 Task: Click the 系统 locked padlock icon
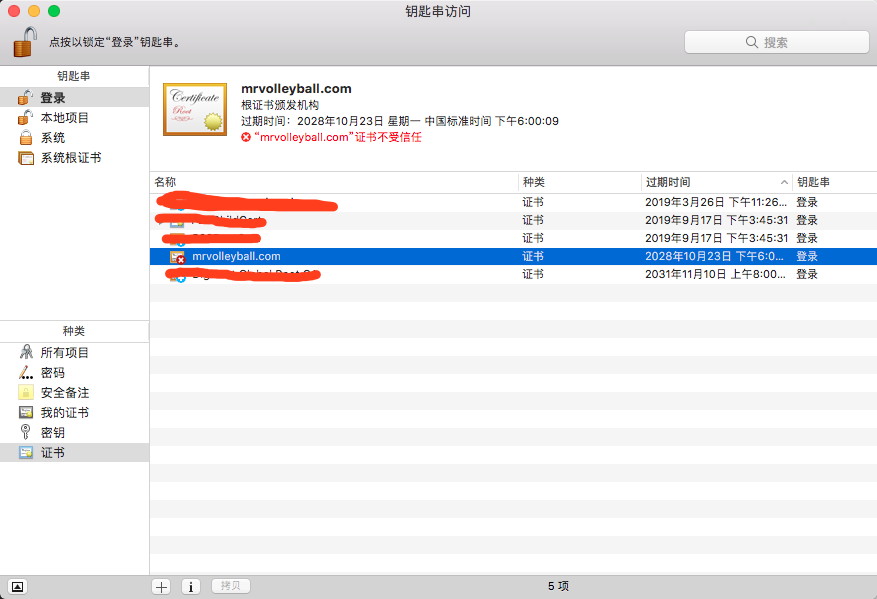(26, 138)
